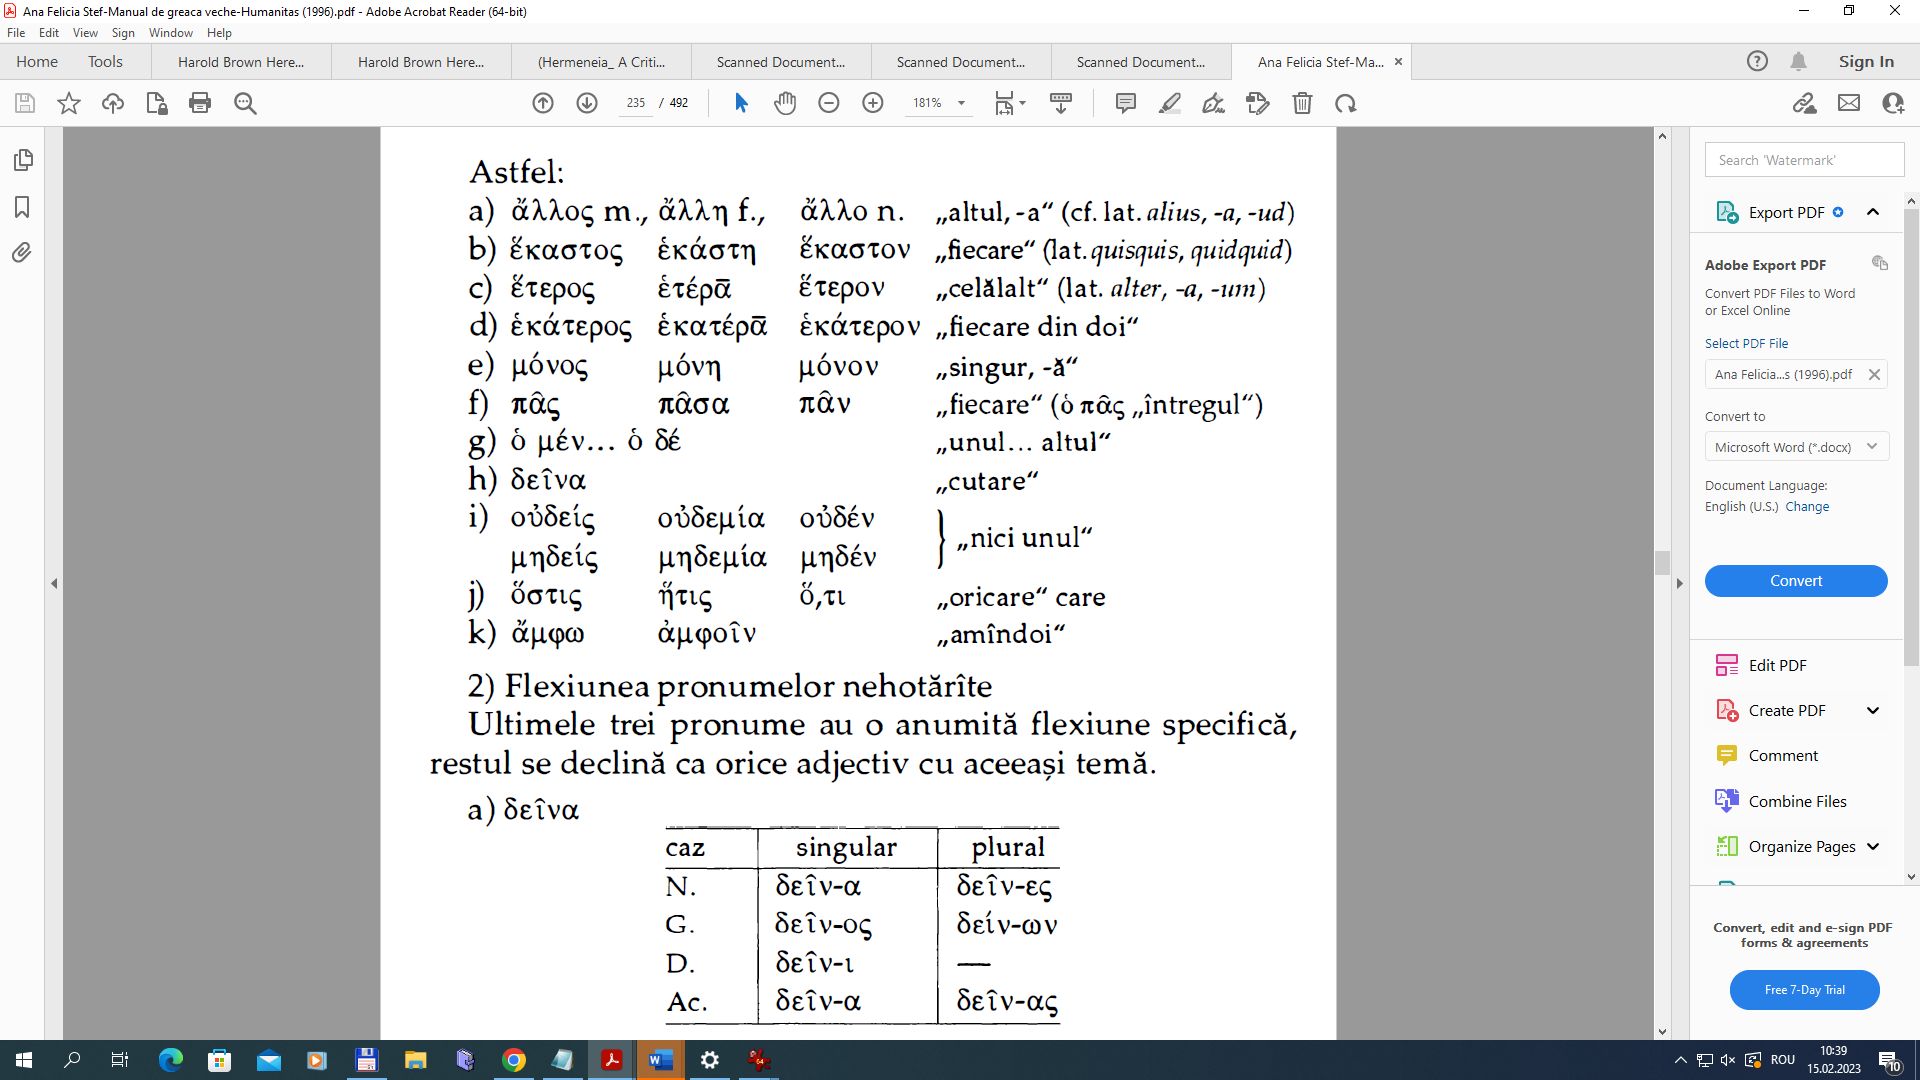The image size is (1920, 1080).
Task: Open the Window menu
Action: 171,32
